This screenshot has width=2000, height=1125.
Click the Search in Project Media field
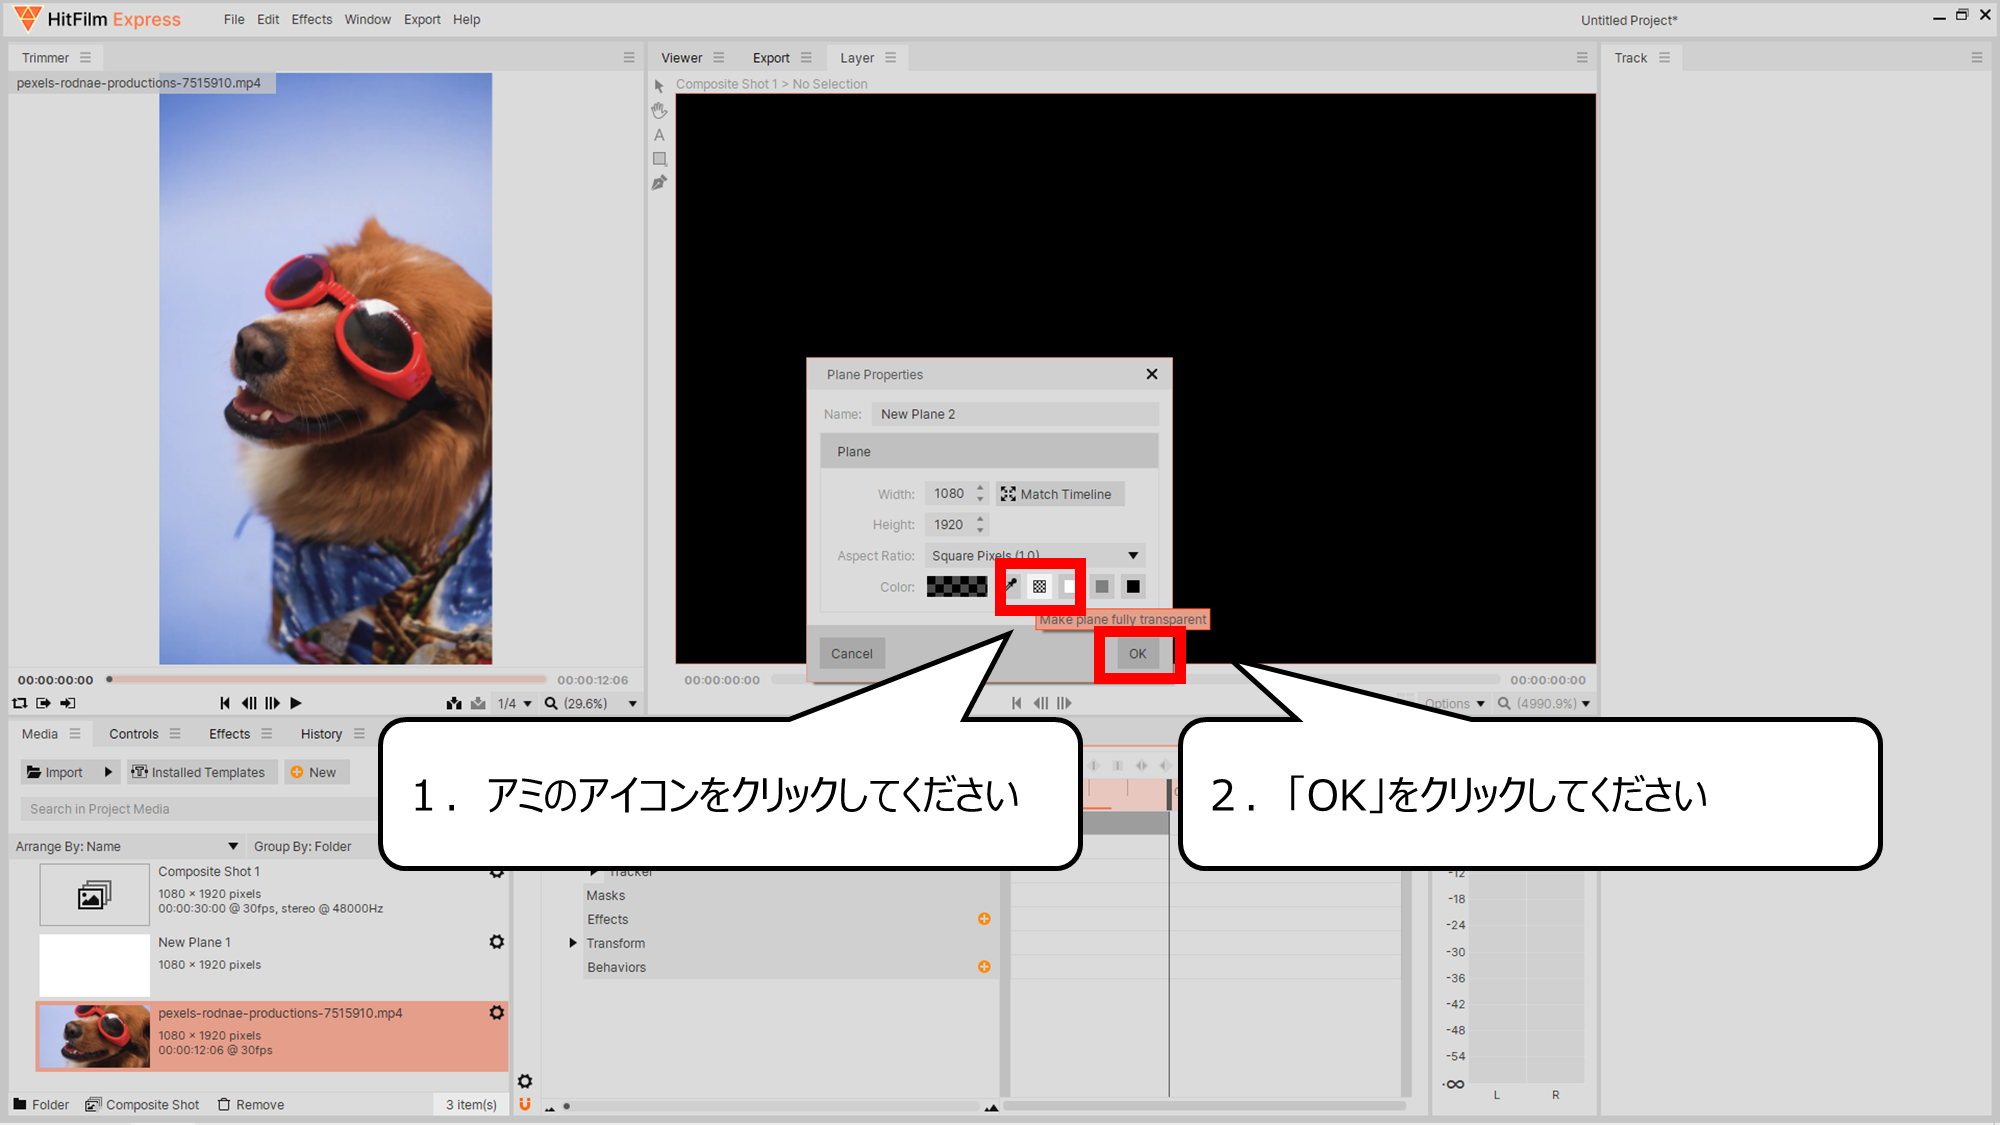(200, 809)
